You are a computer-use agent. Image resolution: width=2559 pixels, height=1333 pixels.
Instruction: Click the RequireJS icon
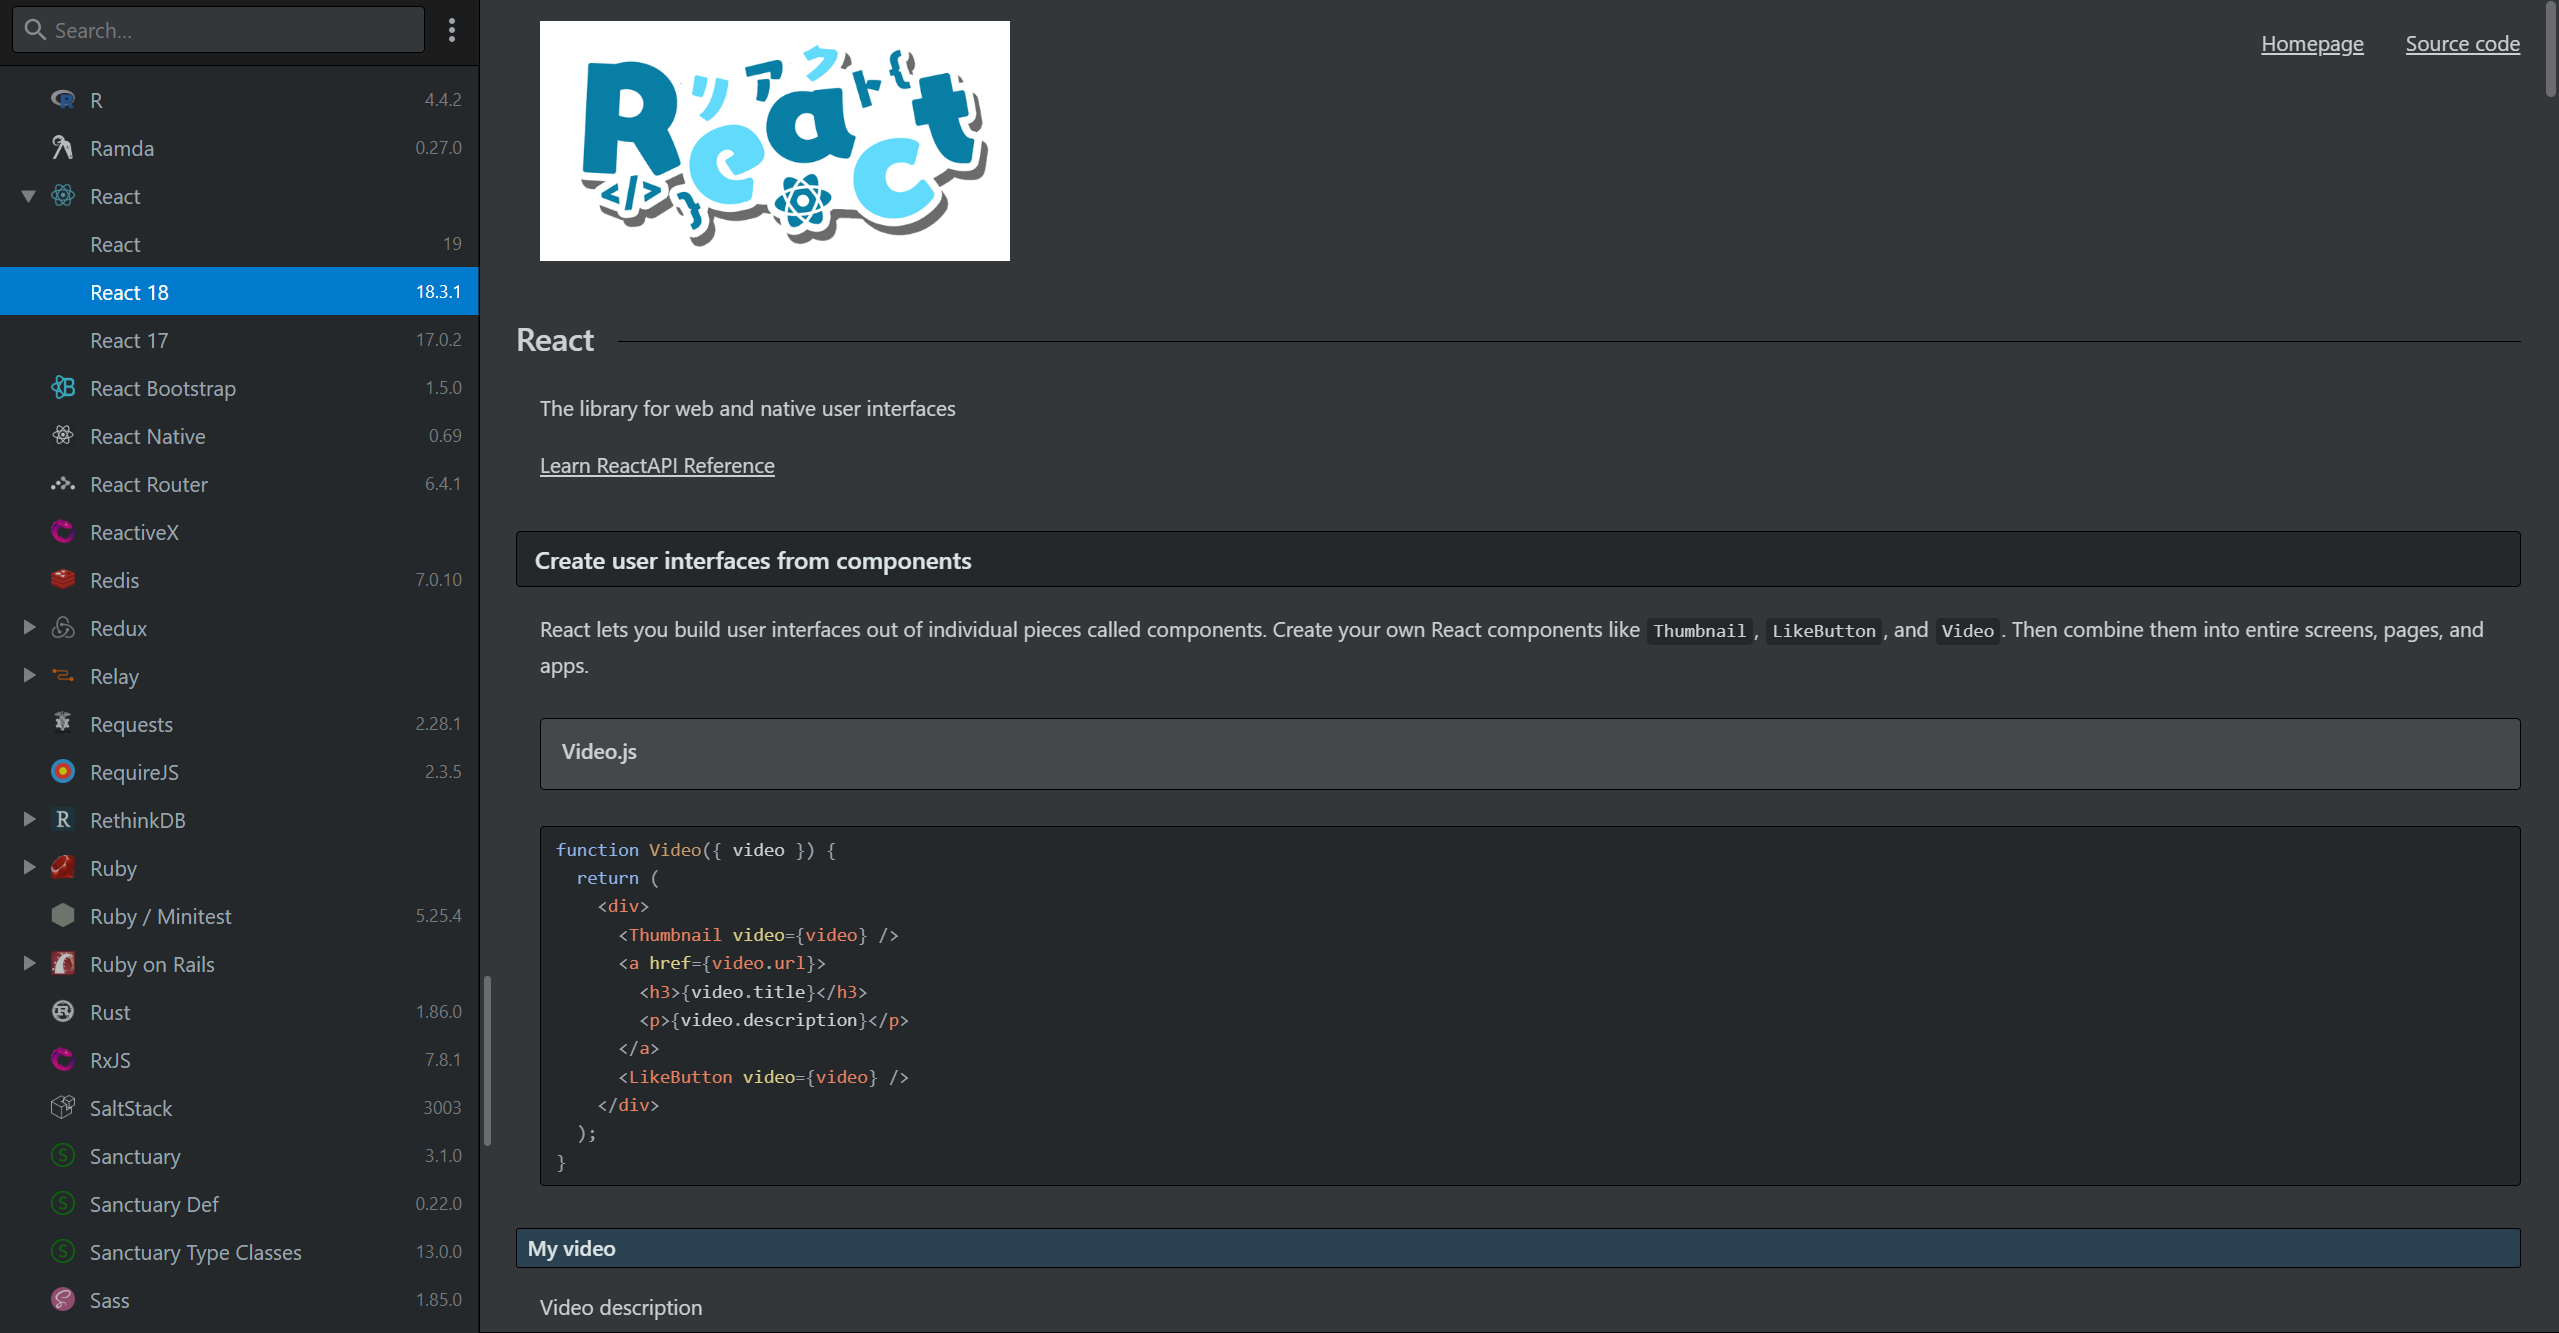click(x=62, y=772)
